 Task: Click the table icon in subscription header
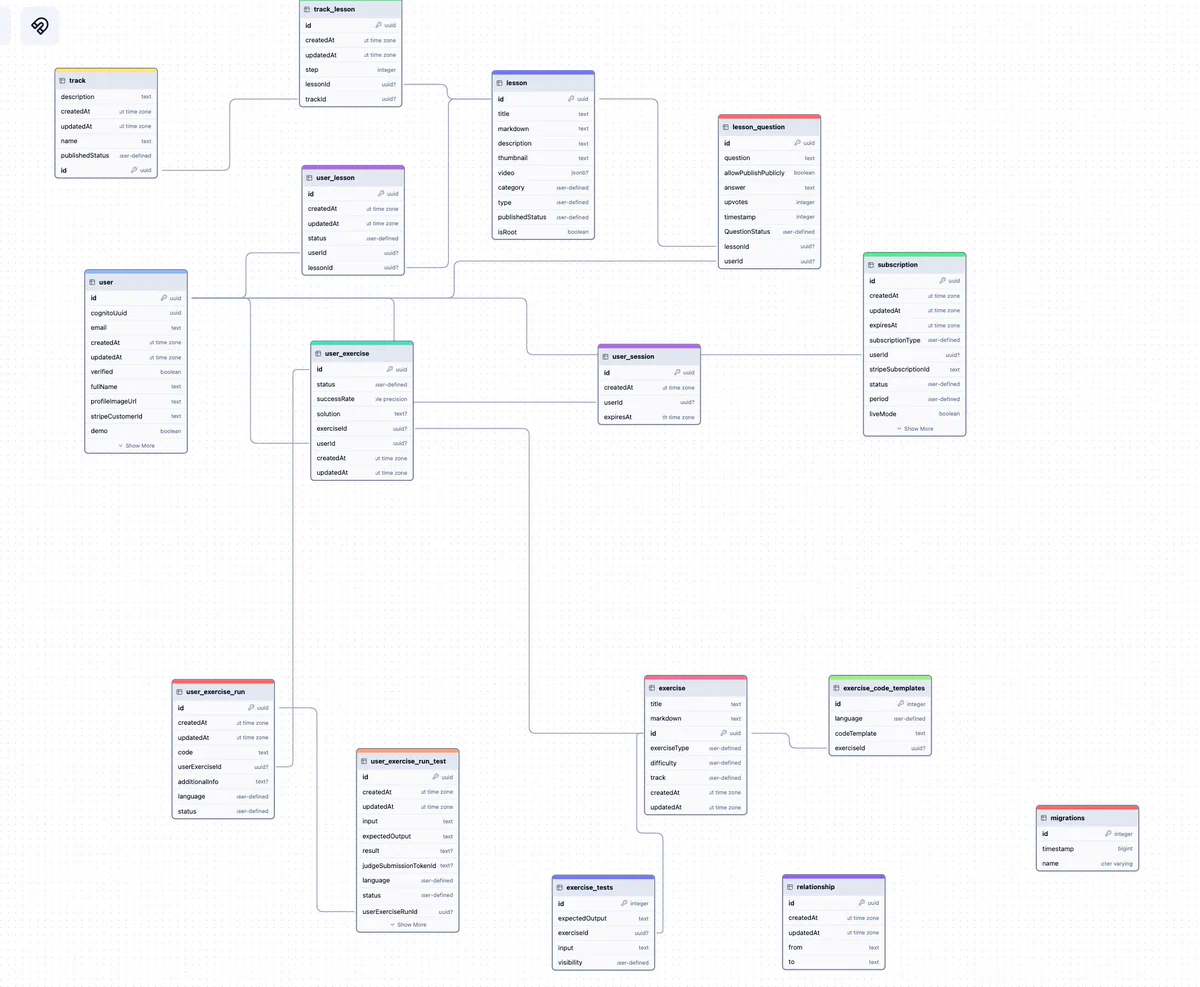tap(871, 265)
